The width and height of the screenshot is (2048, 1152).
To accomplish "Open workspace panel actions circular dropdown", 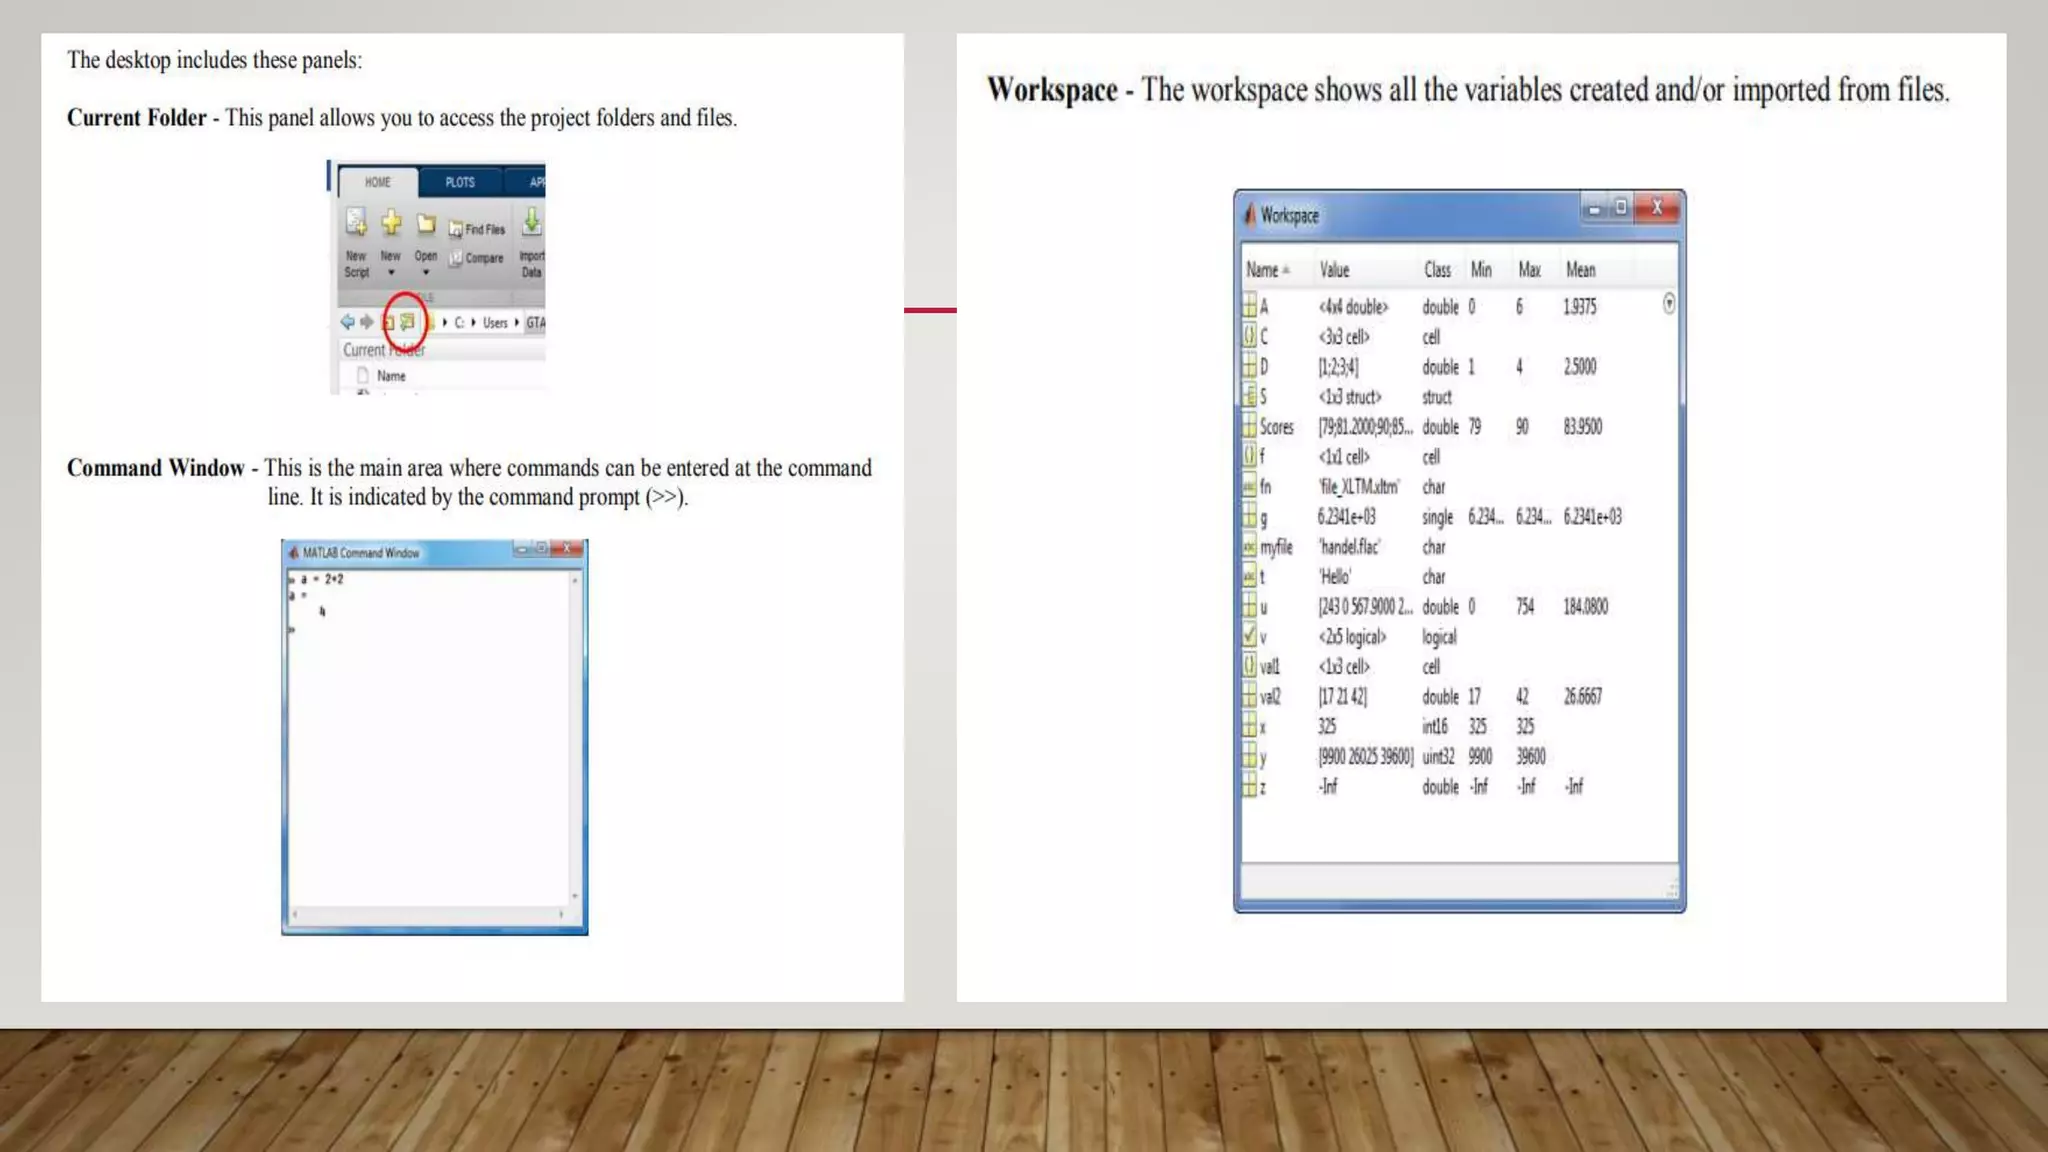I will pyautogui.click(x=1668, y=304).
